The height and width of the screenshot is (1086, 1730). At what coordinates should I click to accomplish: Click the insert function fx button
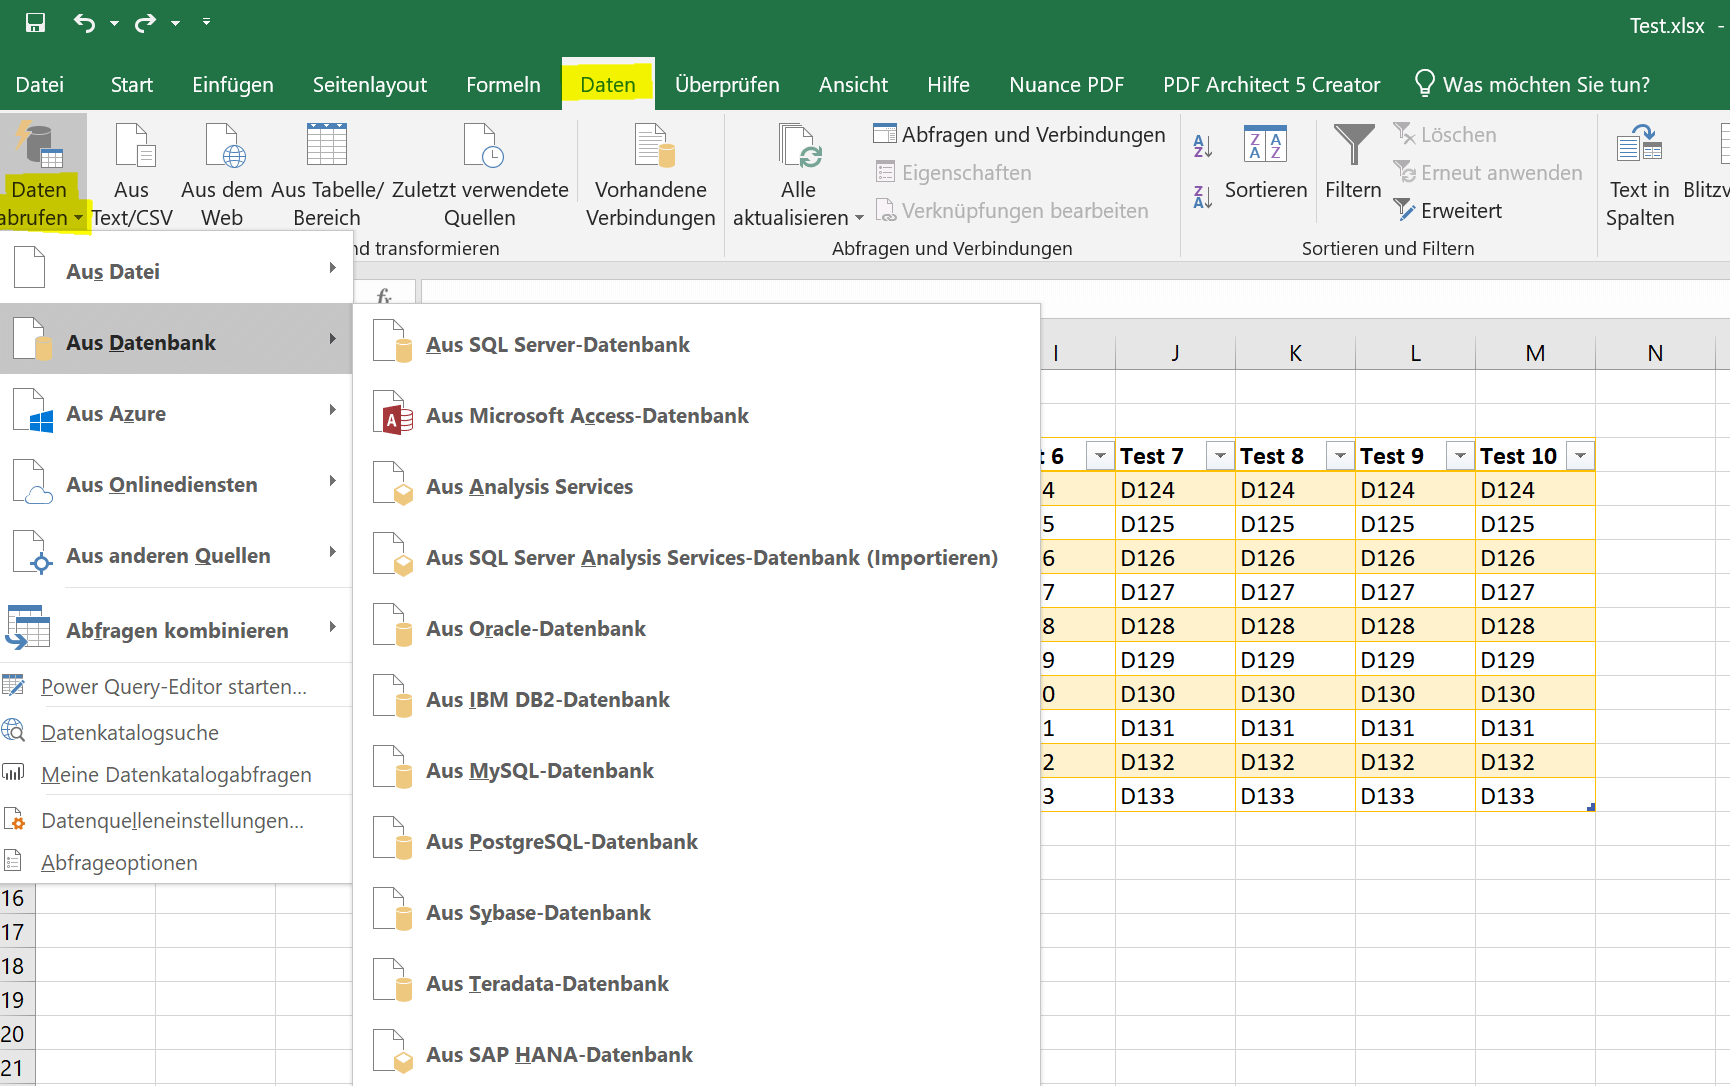click(x=384, y=295)
